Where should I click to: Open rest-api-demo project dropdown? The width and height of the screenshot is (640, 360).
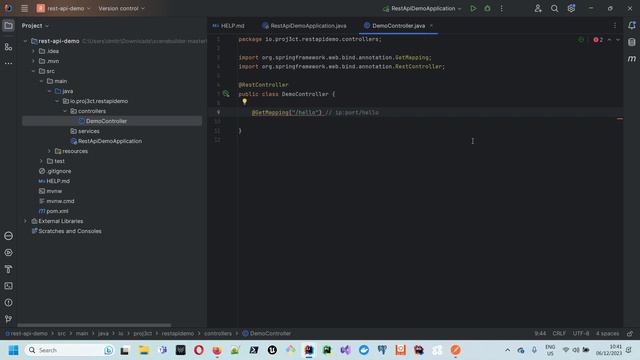click(x=64, y=8)
